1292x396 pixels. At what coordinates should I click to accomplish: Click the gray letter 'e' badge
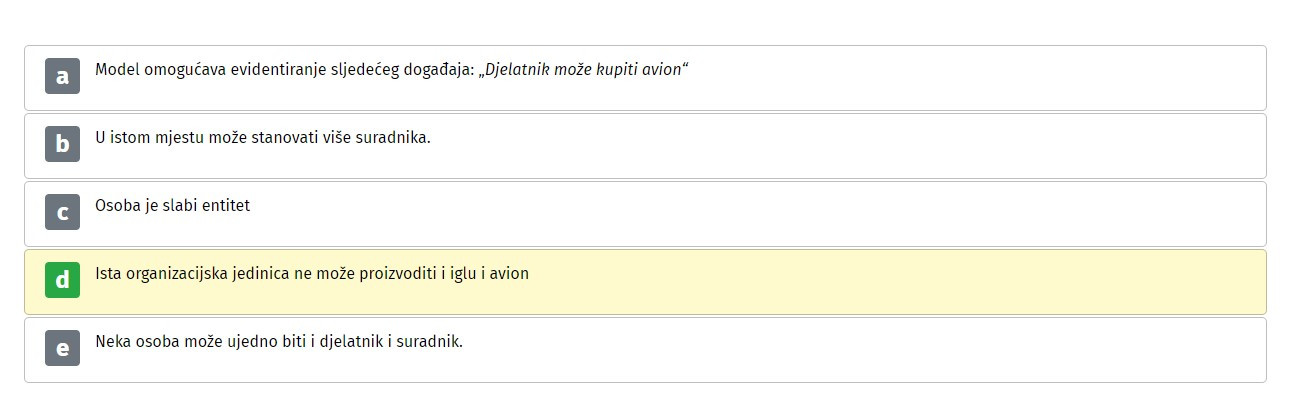(62, 348)
